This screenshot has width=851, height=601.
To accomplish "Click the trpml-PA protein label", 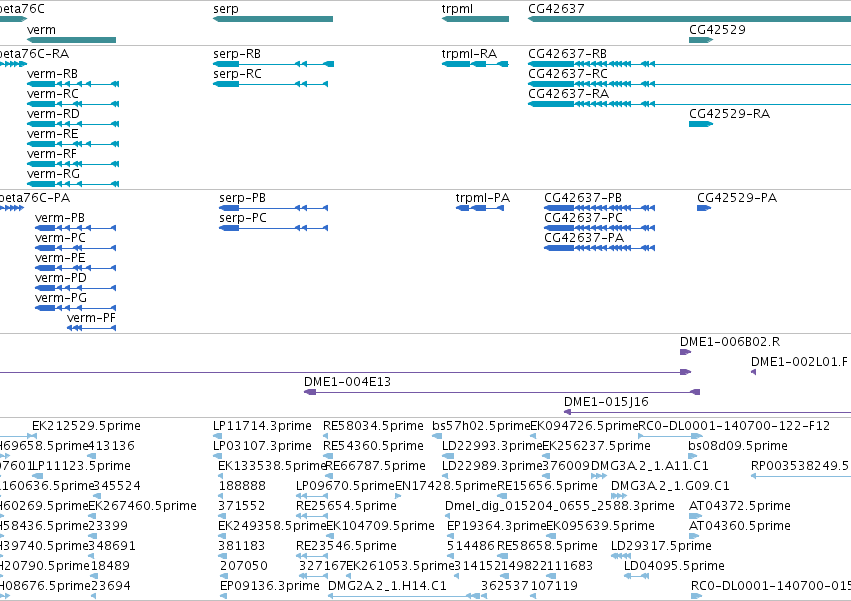I will coord(482,198).
